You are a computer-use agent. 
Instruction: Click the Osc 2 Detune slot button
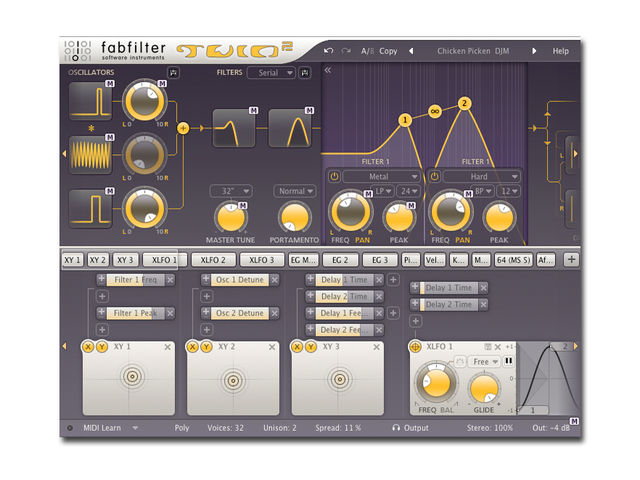point(240,313)
